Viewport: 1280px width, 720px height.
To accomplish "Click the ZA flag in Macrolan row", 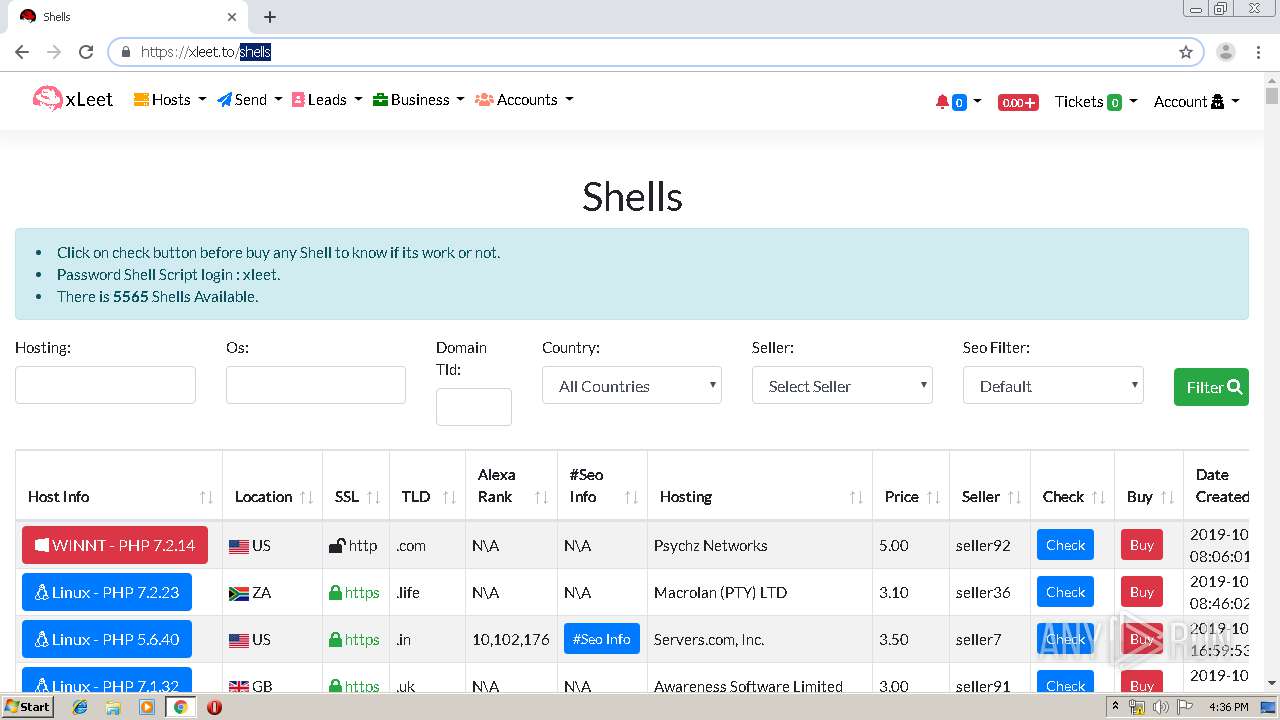I will [239, 593].
